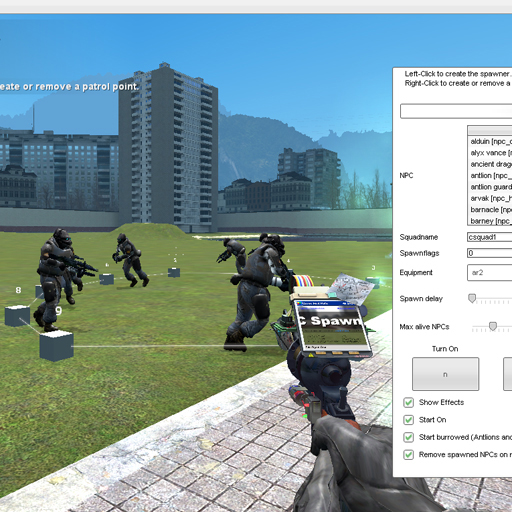Choose antlion guard NPC entry
Image resolution: width=512 pixels, height=512 pixels.
coord(490,187)
